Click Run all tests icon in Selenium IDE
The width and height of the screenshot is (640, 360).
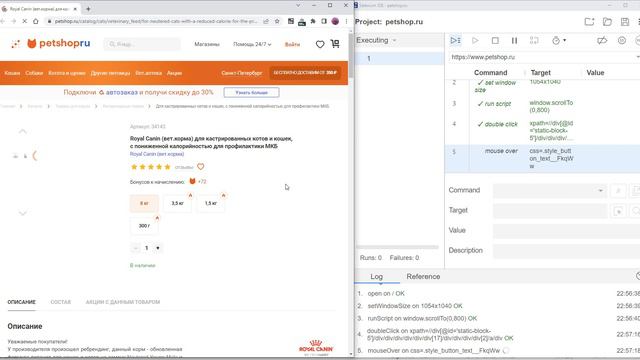click(x=455, y=40)
